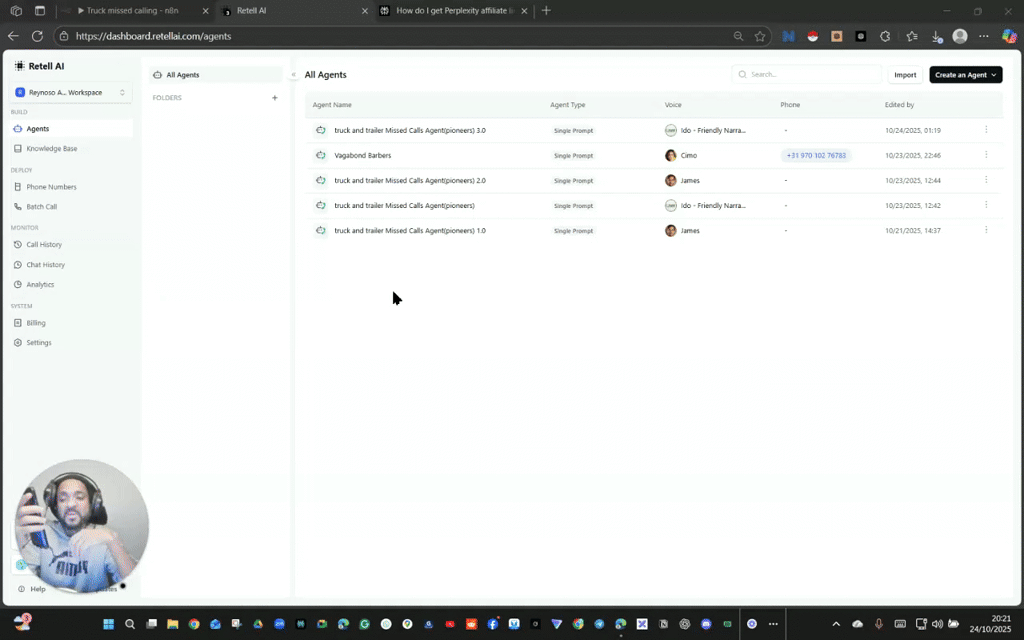Open browser profile avatar

point(959,37)
